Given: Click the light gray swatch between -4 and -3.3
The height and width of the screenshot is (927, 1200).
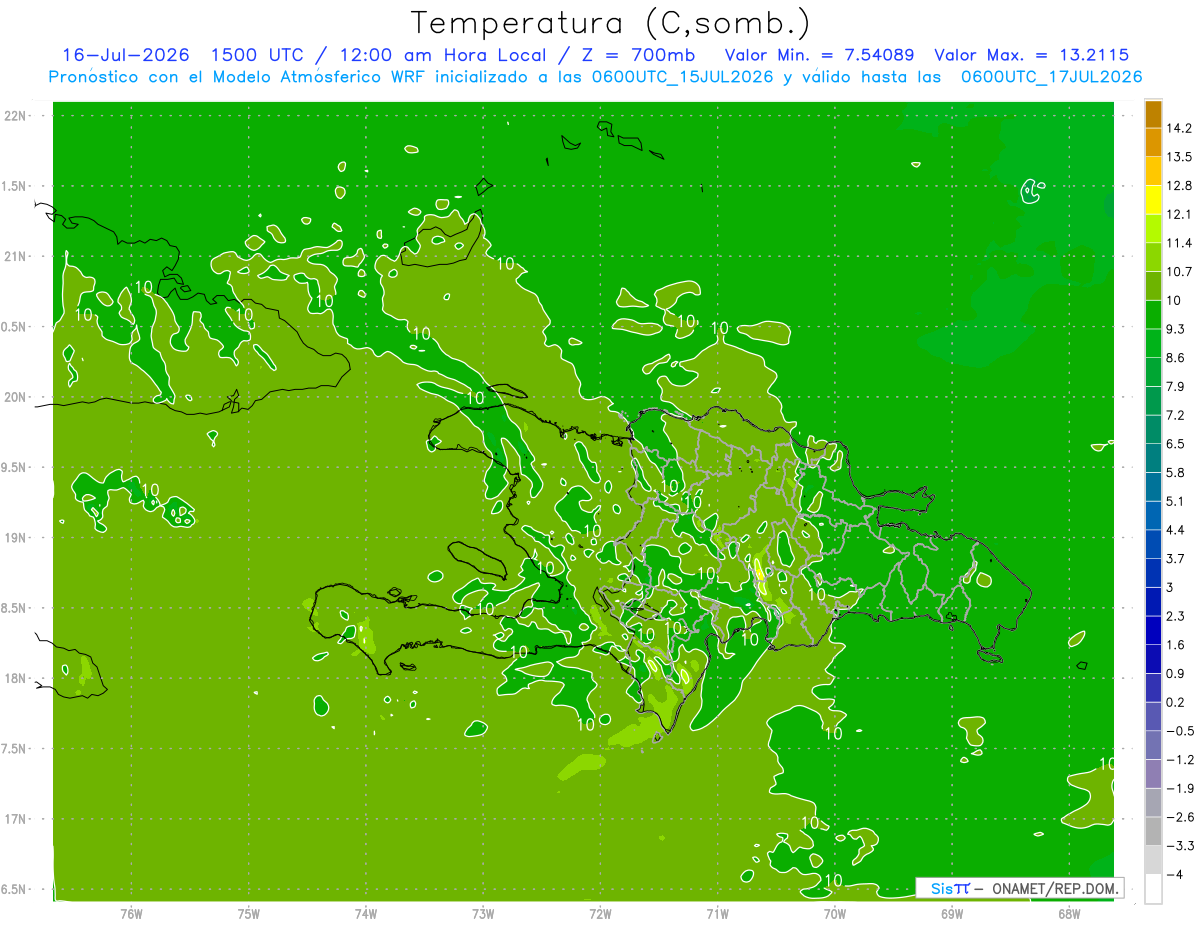Looking at the screenshot, I should [1153, 860].
